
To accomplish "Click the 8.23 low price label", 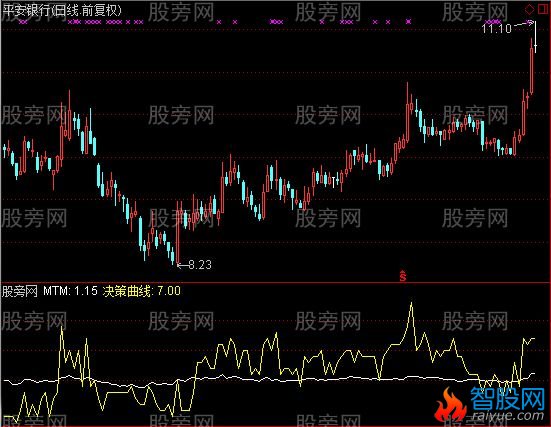I will coord(200,264).
